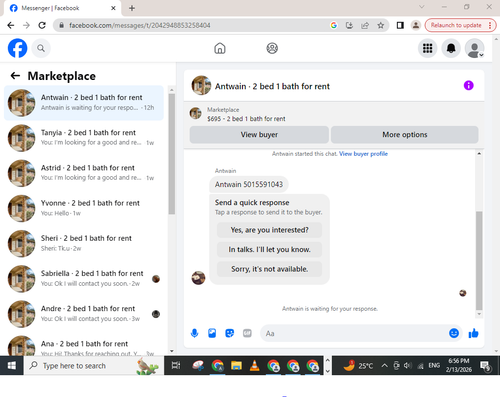This screenshot has width=500, height=397.
Task: Choose a GIF with the GIF icon
Action: point(247,333)
